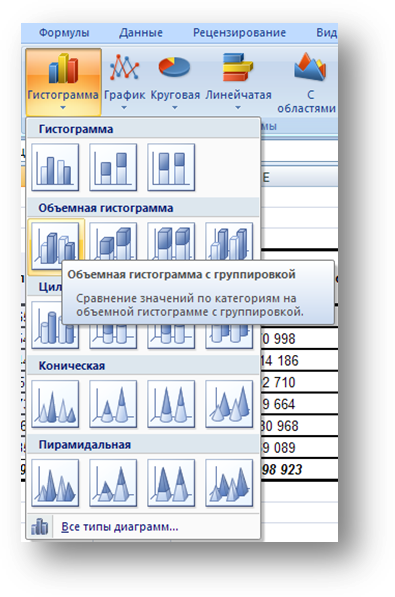This screenshot has width=395, height=597.
Task: Select 100% stacked pyramid chart thumbnail
Action: click(x=171, y=483)
